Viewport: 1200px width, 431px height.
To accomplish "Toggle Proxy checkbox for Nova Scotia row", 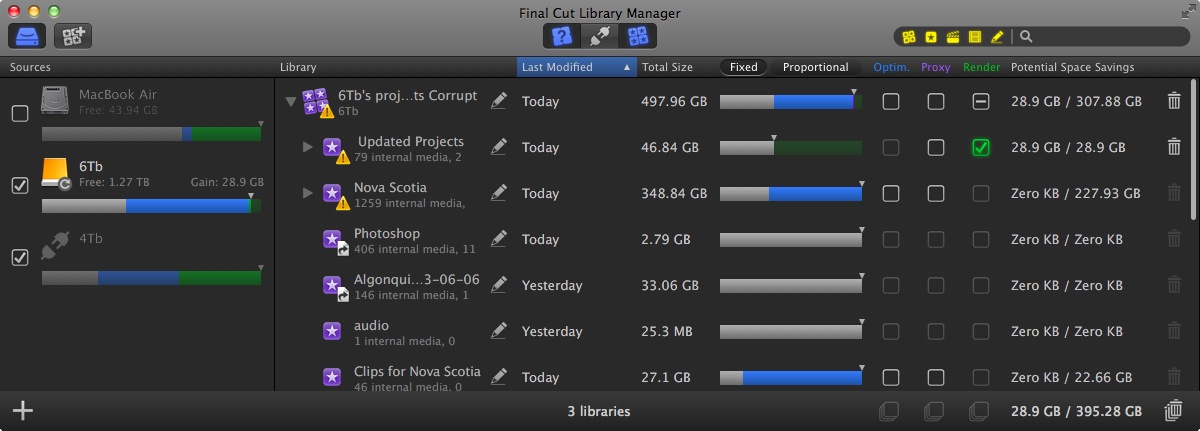I will click(x=935, y=193).
